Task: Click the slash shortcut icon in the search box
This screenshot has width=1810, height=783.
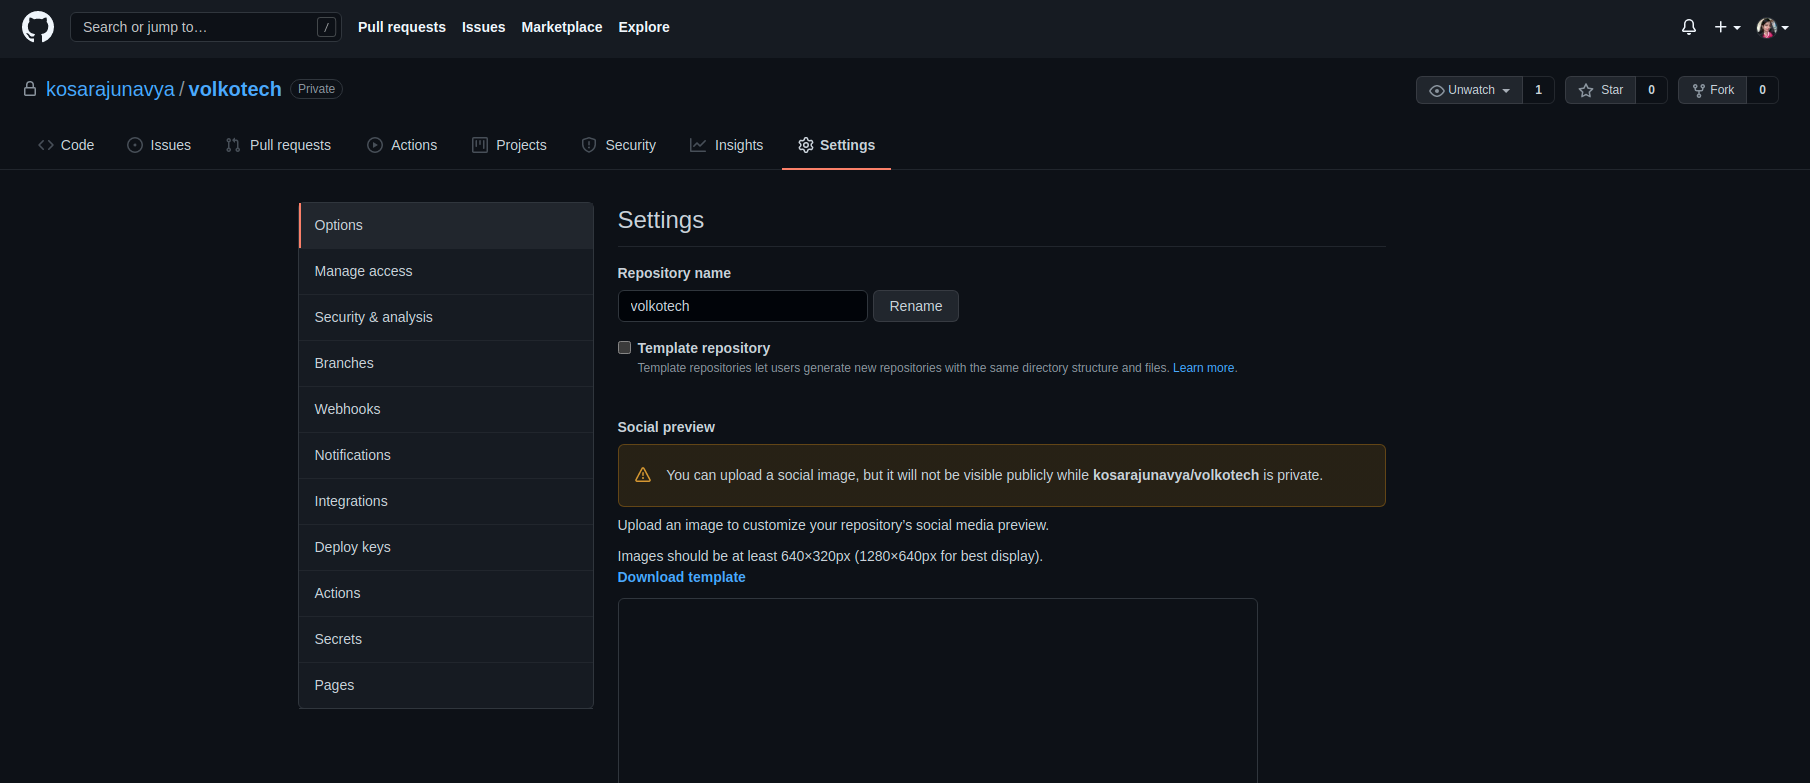Action: (x=326, y=27)
